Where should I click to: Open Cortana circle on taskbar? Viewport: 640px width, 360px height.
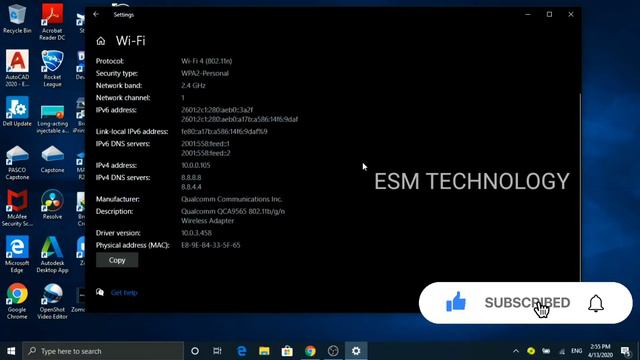click(x=195, y=351)
